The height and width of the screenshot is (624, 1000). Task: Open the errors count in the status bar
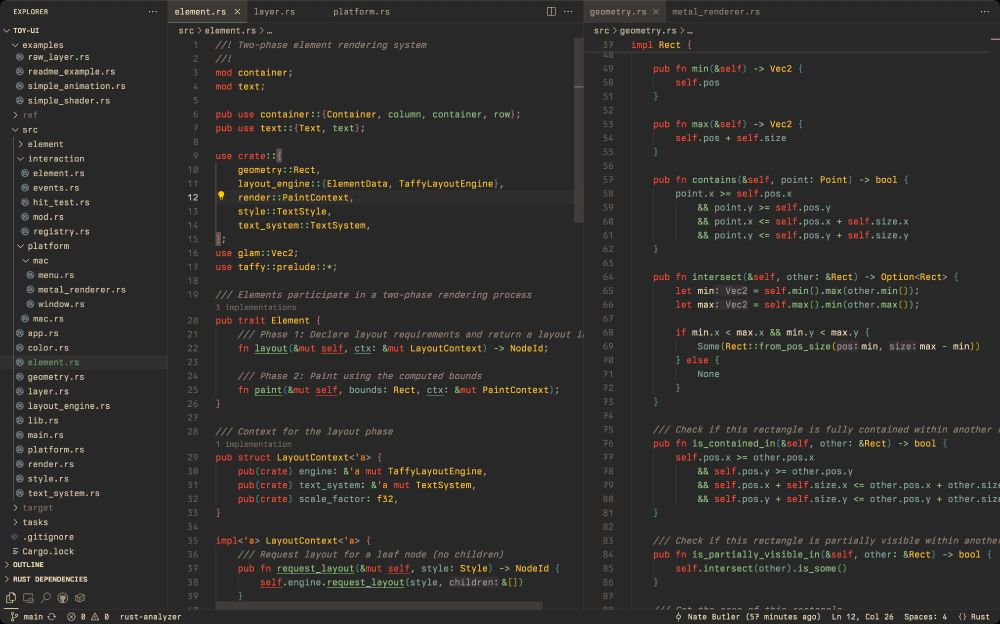tap(75, 617)
